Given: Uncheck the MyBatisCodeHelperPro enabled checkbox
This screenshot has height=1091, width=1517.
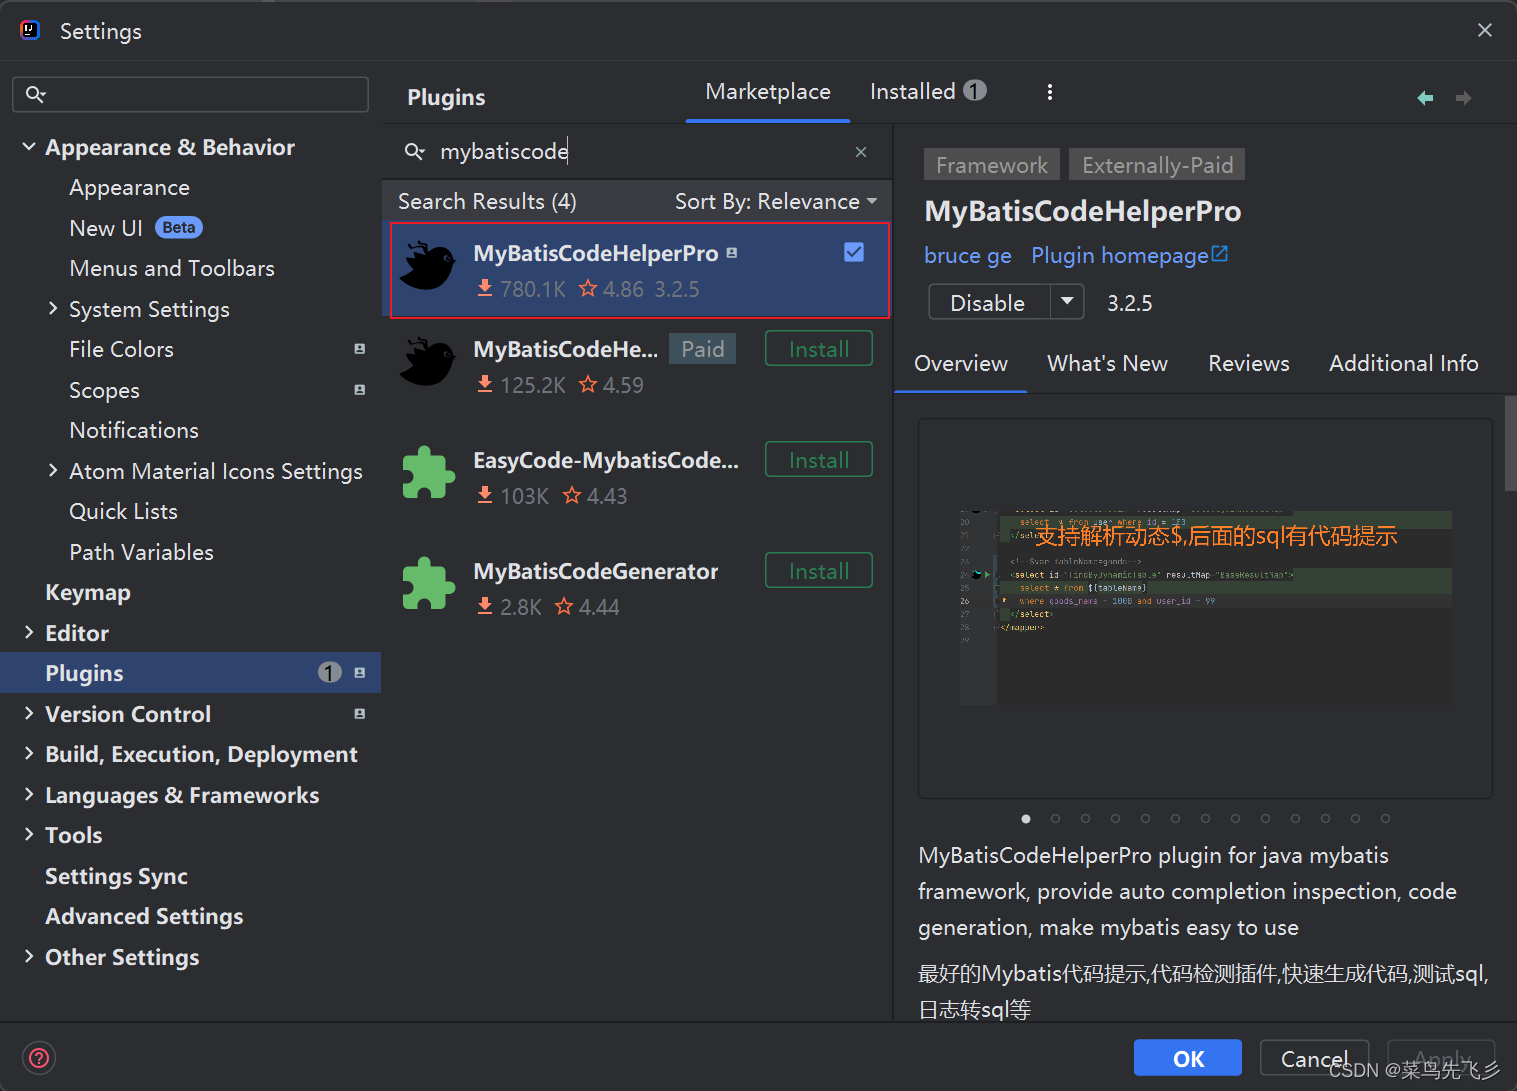Looking at the screenshot, I should pos(854,252).
